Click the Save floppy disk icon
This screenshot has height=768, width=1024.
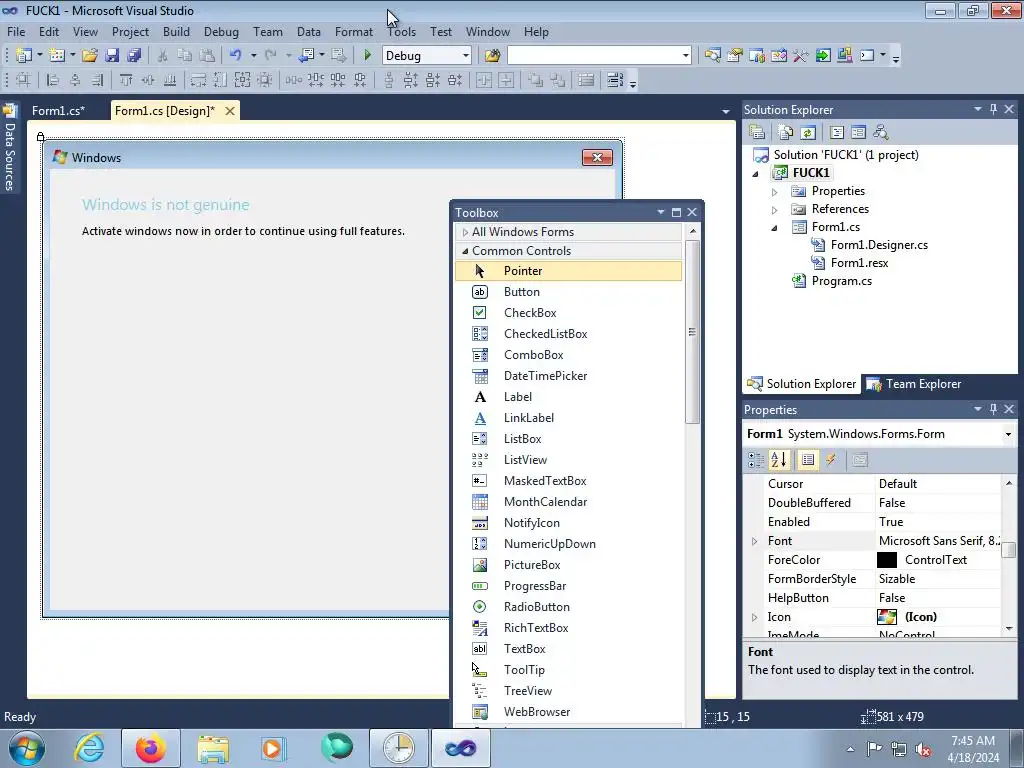(112, 56)
